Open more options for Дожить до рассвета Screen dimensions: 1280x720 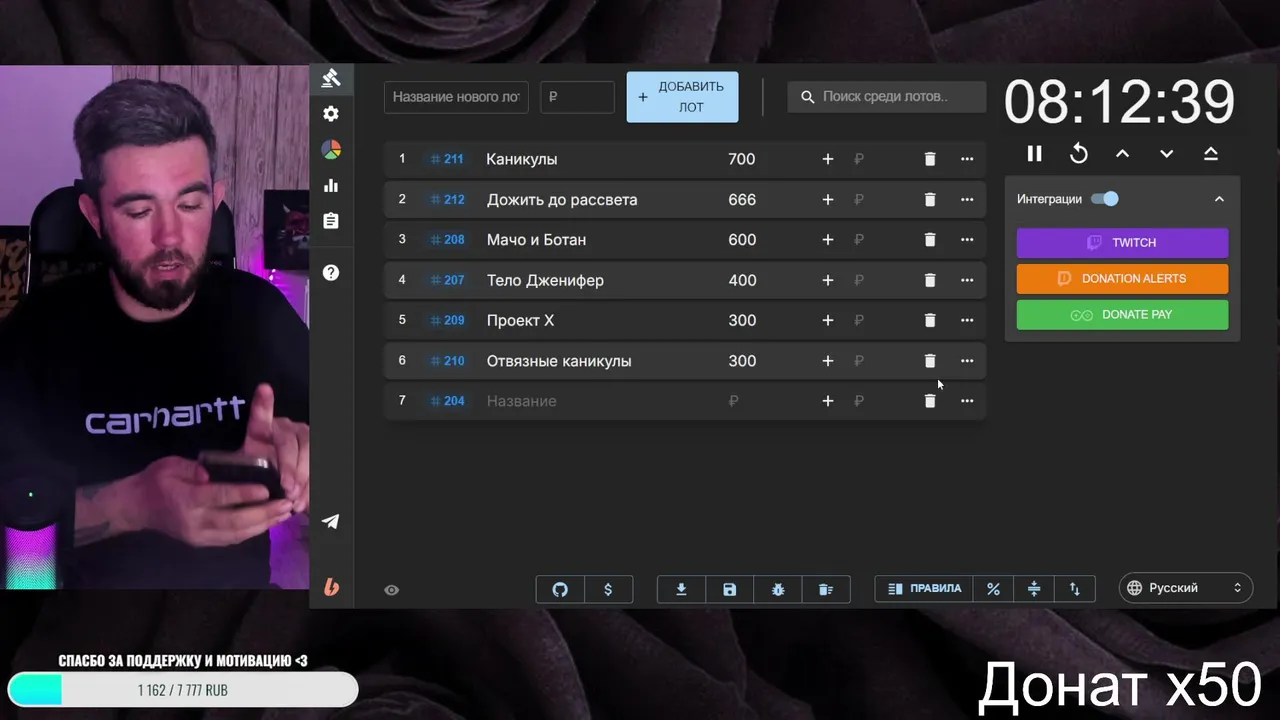[x=967, y=200]
